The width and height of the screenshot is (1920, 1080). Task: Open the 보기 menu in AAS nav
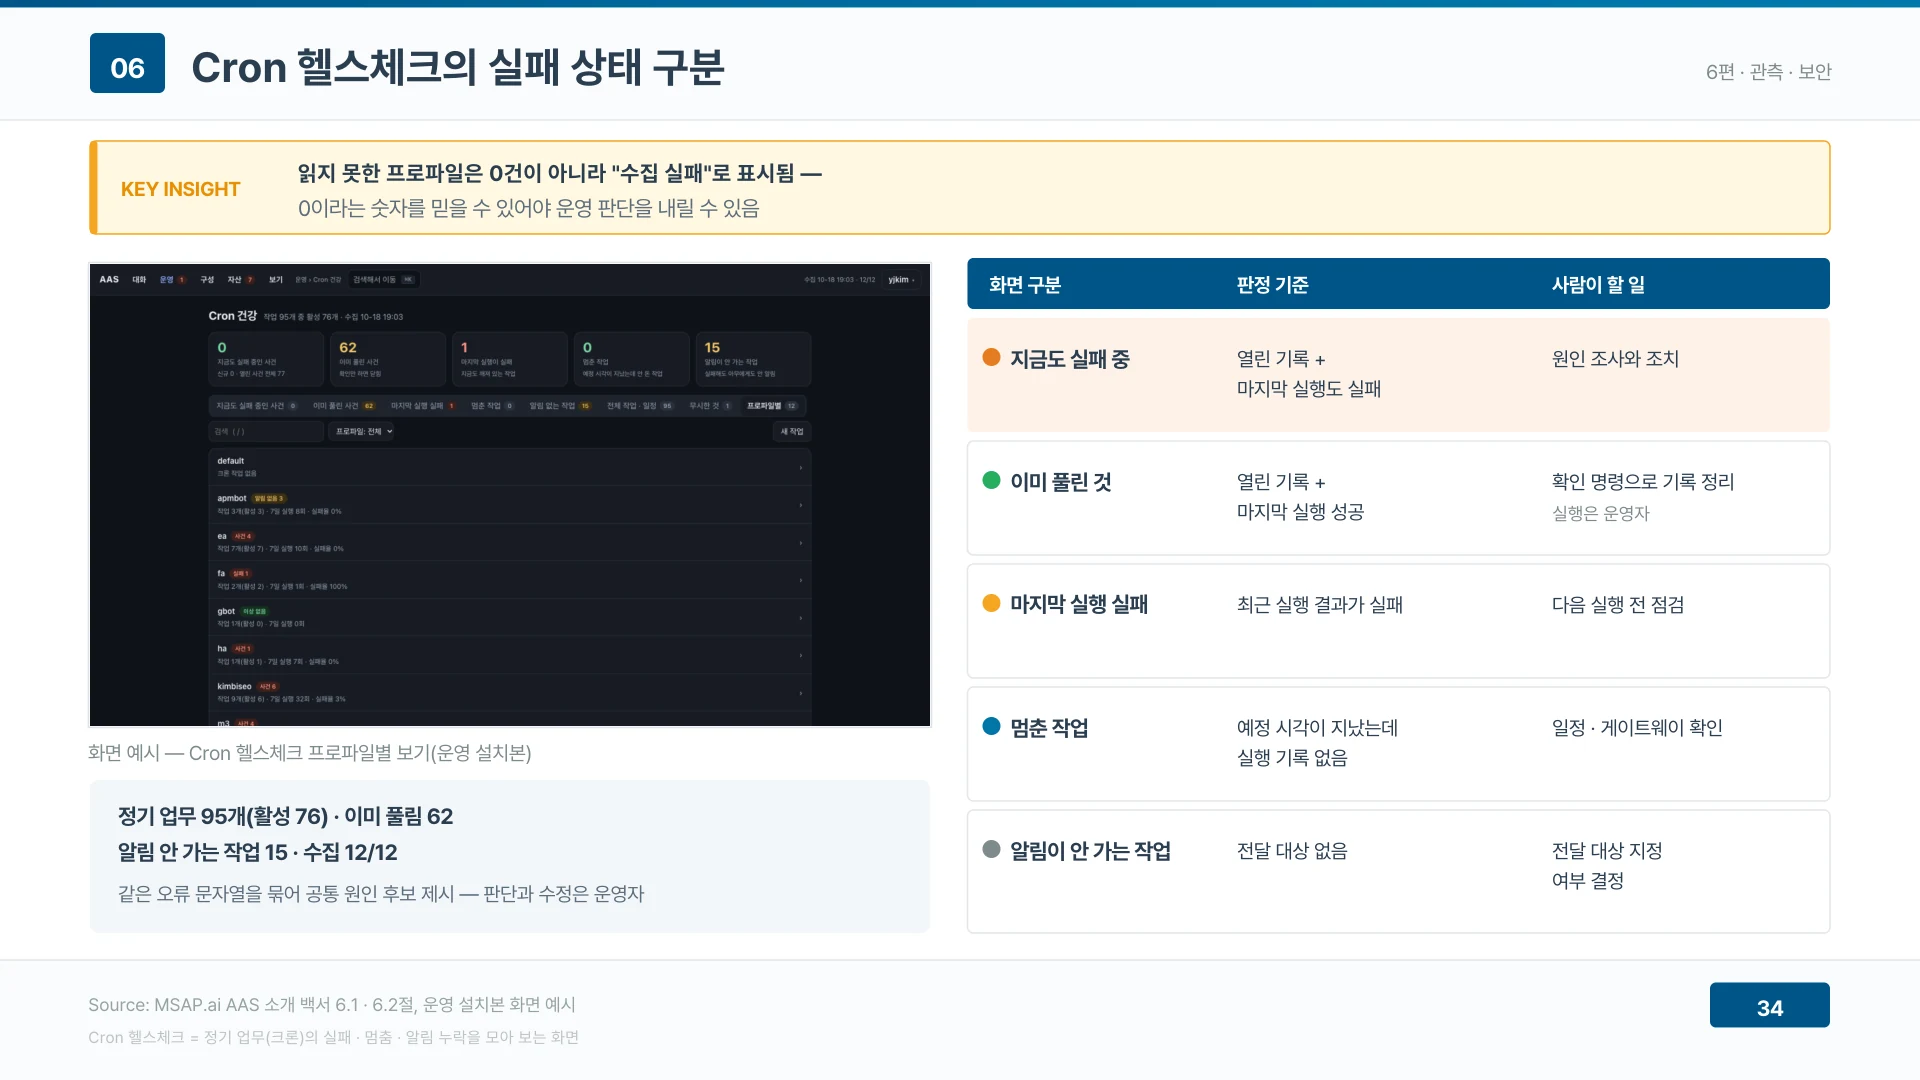[x=276, y=280]
